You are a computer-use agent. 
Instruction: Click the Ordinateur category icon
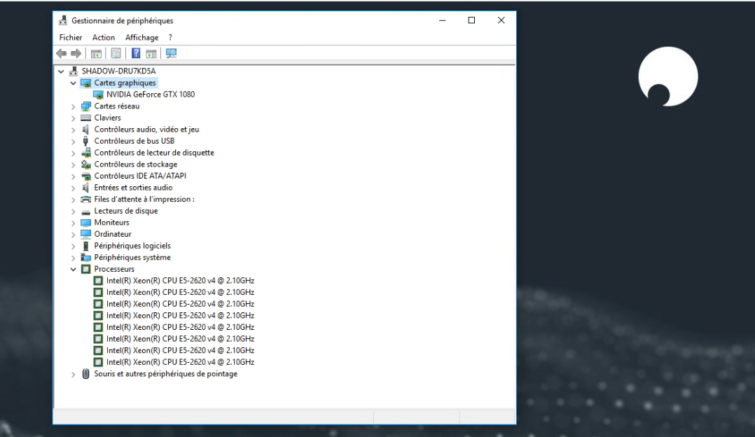pos(86,234)
